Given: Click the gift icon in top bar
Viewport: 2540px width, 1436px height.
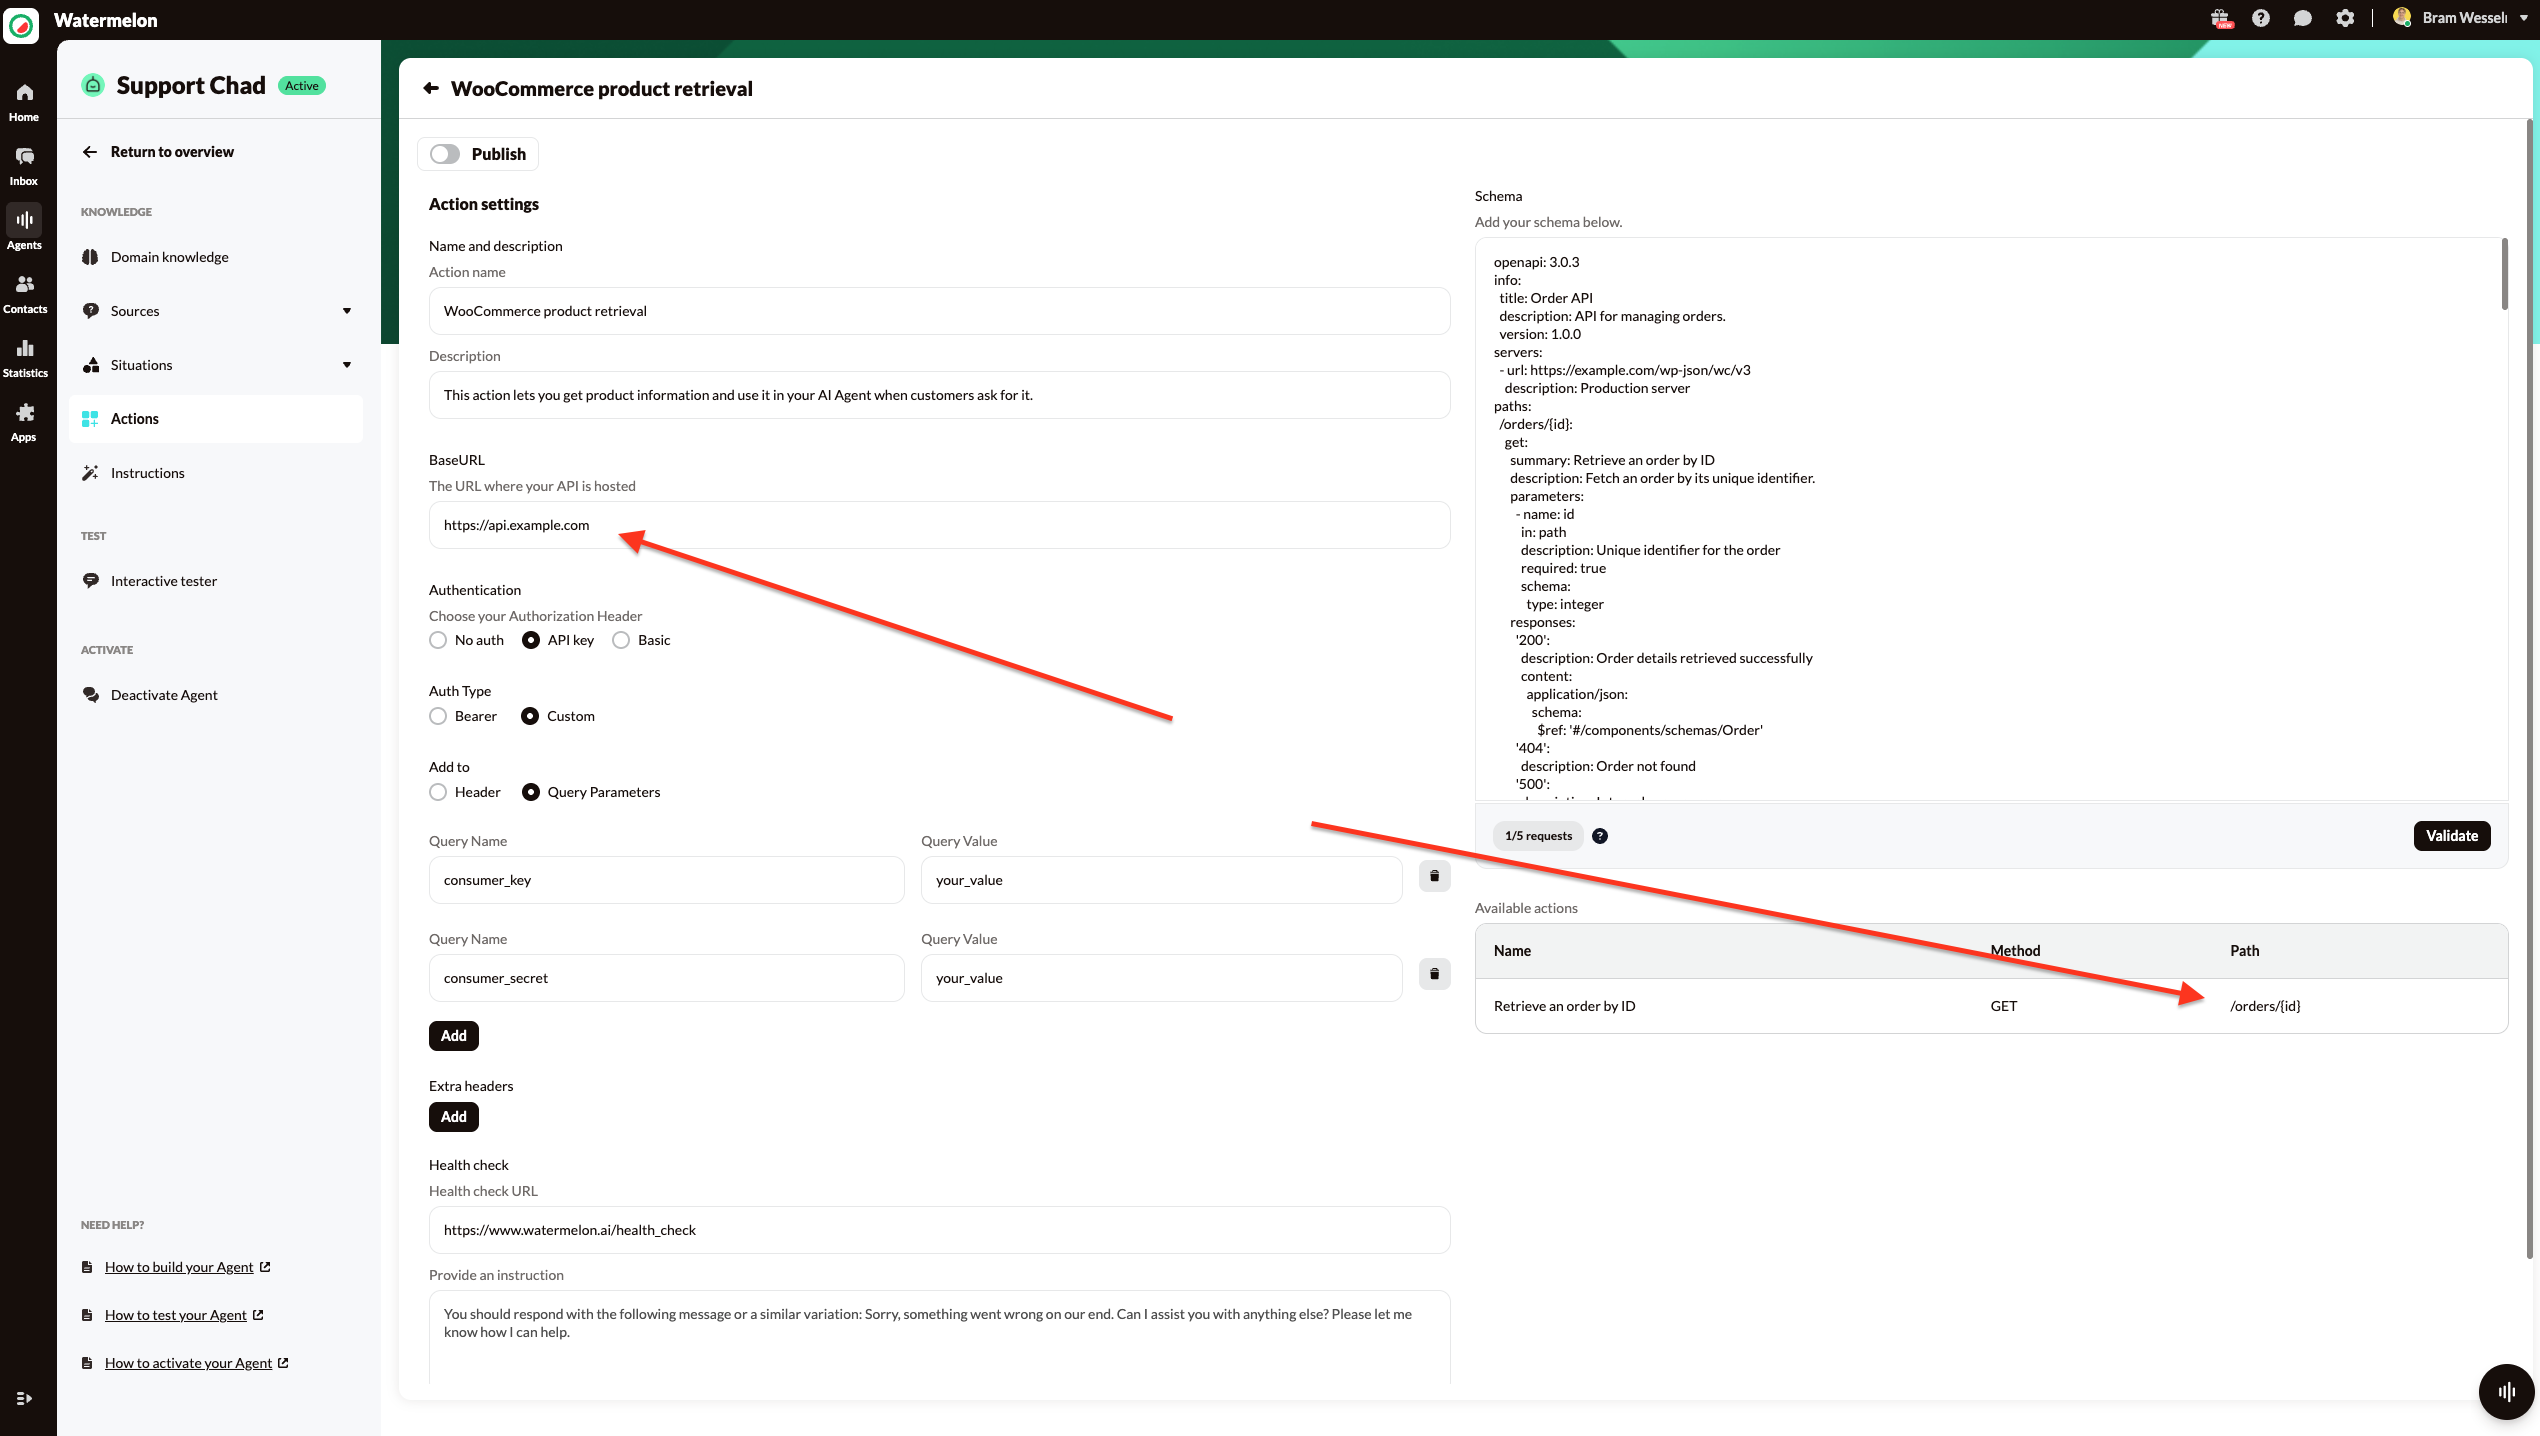Looking at the screenshot, I should click(2220, 18).
